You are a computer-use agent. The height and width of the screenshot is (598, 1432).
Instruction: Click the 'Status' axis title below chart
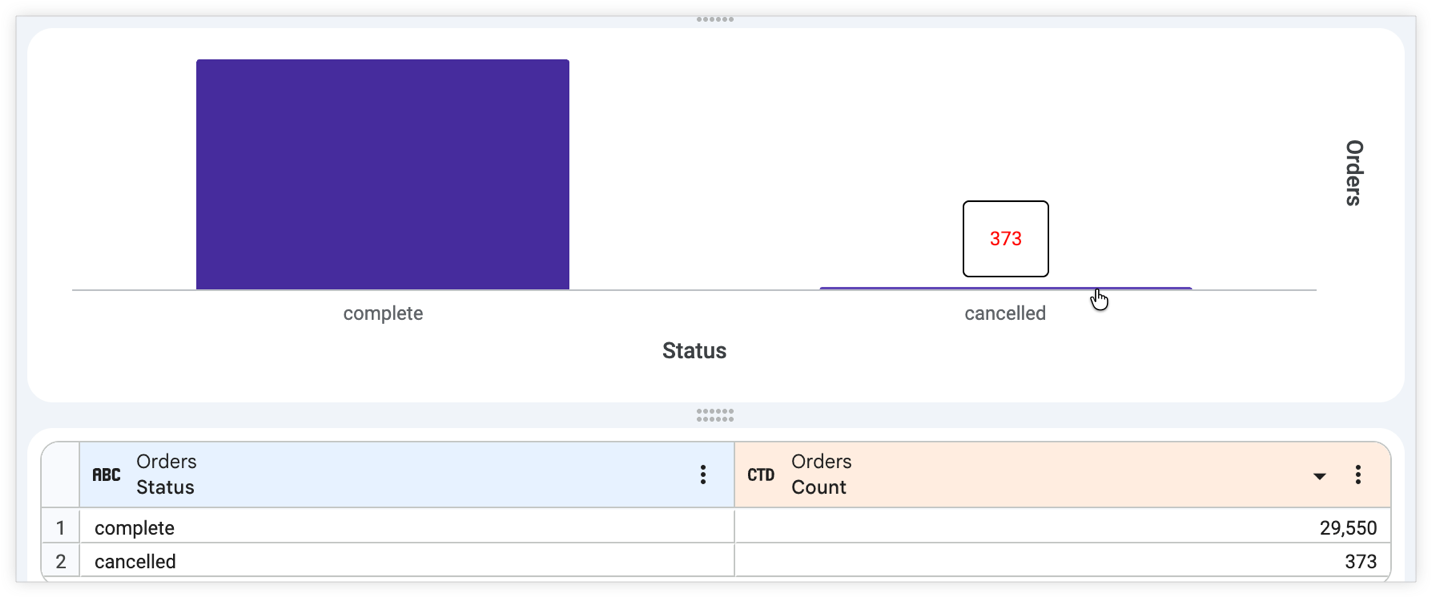click(x=694, y=351)
